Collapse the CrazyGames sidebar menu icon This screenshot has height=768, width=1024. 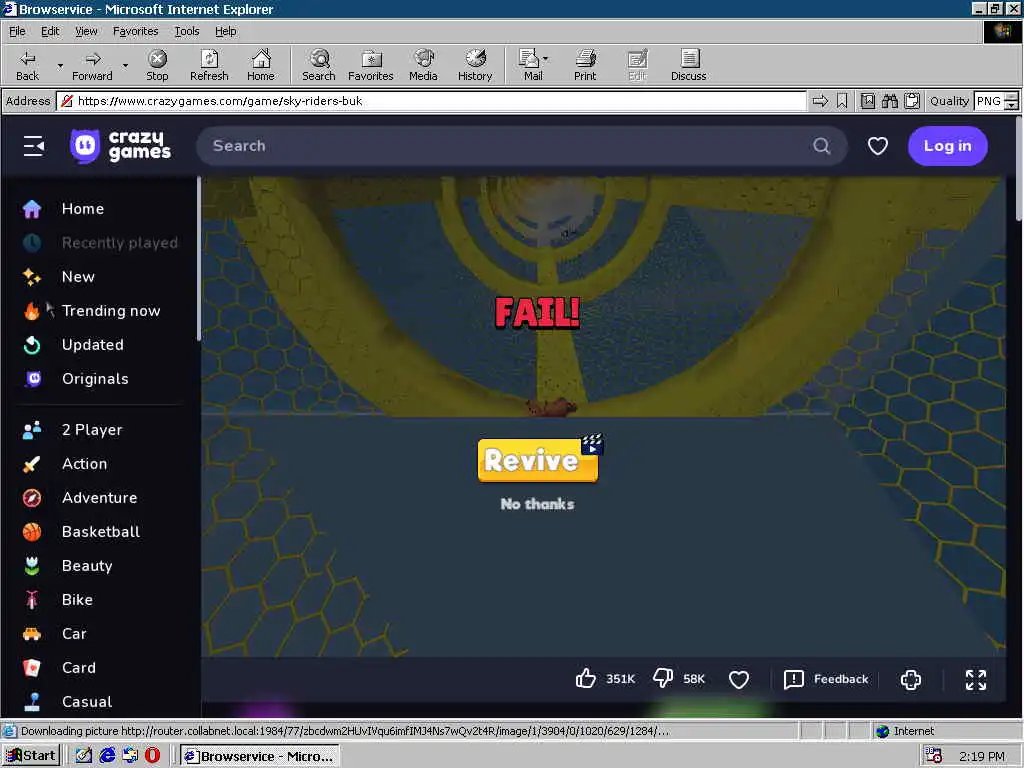tap(33, 146)
